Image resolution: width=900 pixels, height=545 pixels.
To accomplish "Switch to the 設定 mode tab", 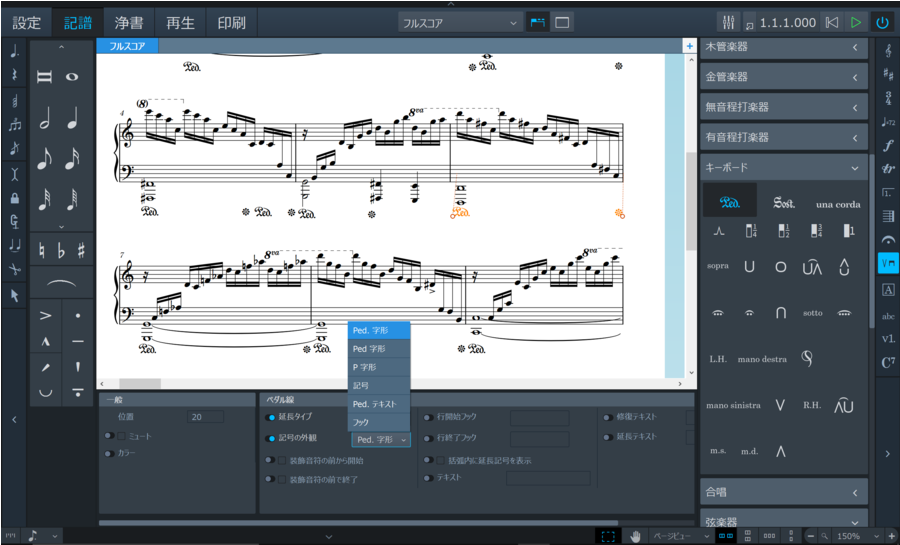I will pyautogui.click(x=26, y=23).
